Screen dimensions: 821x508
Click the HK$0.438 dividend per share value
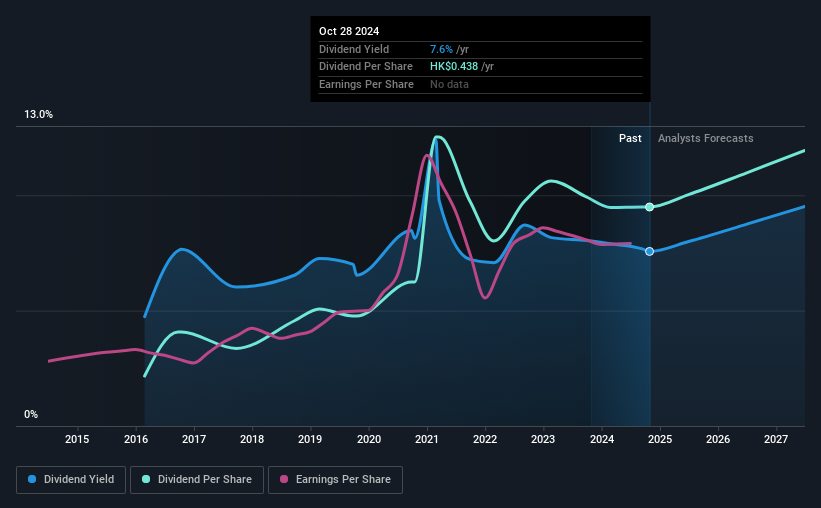point(454,67)
